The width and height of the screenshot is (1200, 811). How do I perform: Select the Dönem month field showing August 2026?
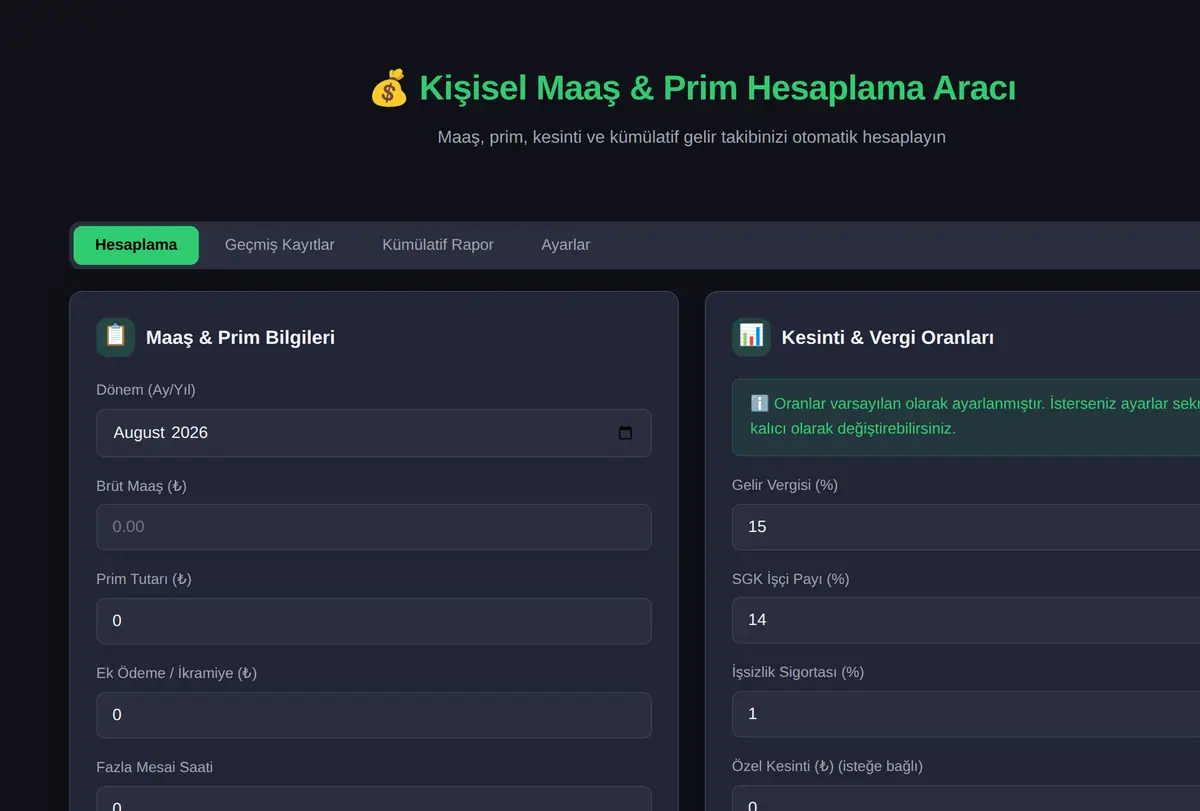374,433
